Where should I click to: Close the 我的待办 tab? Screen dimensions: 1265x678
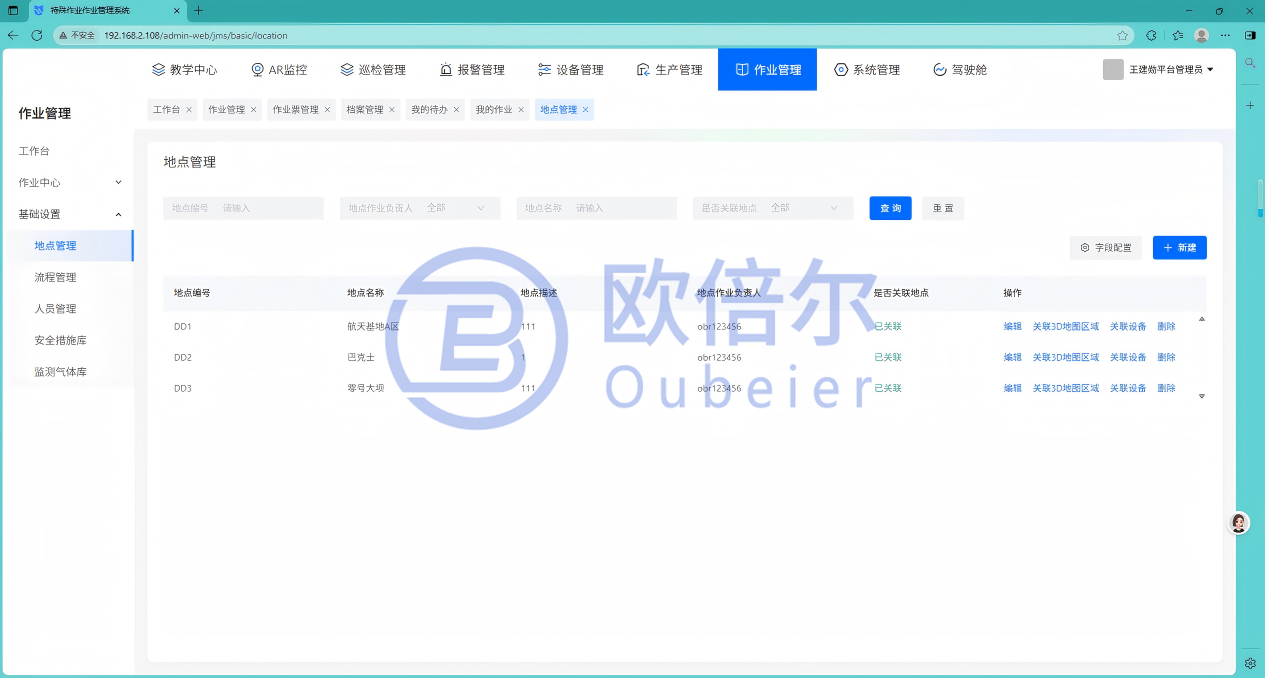[x=457, y=110]
